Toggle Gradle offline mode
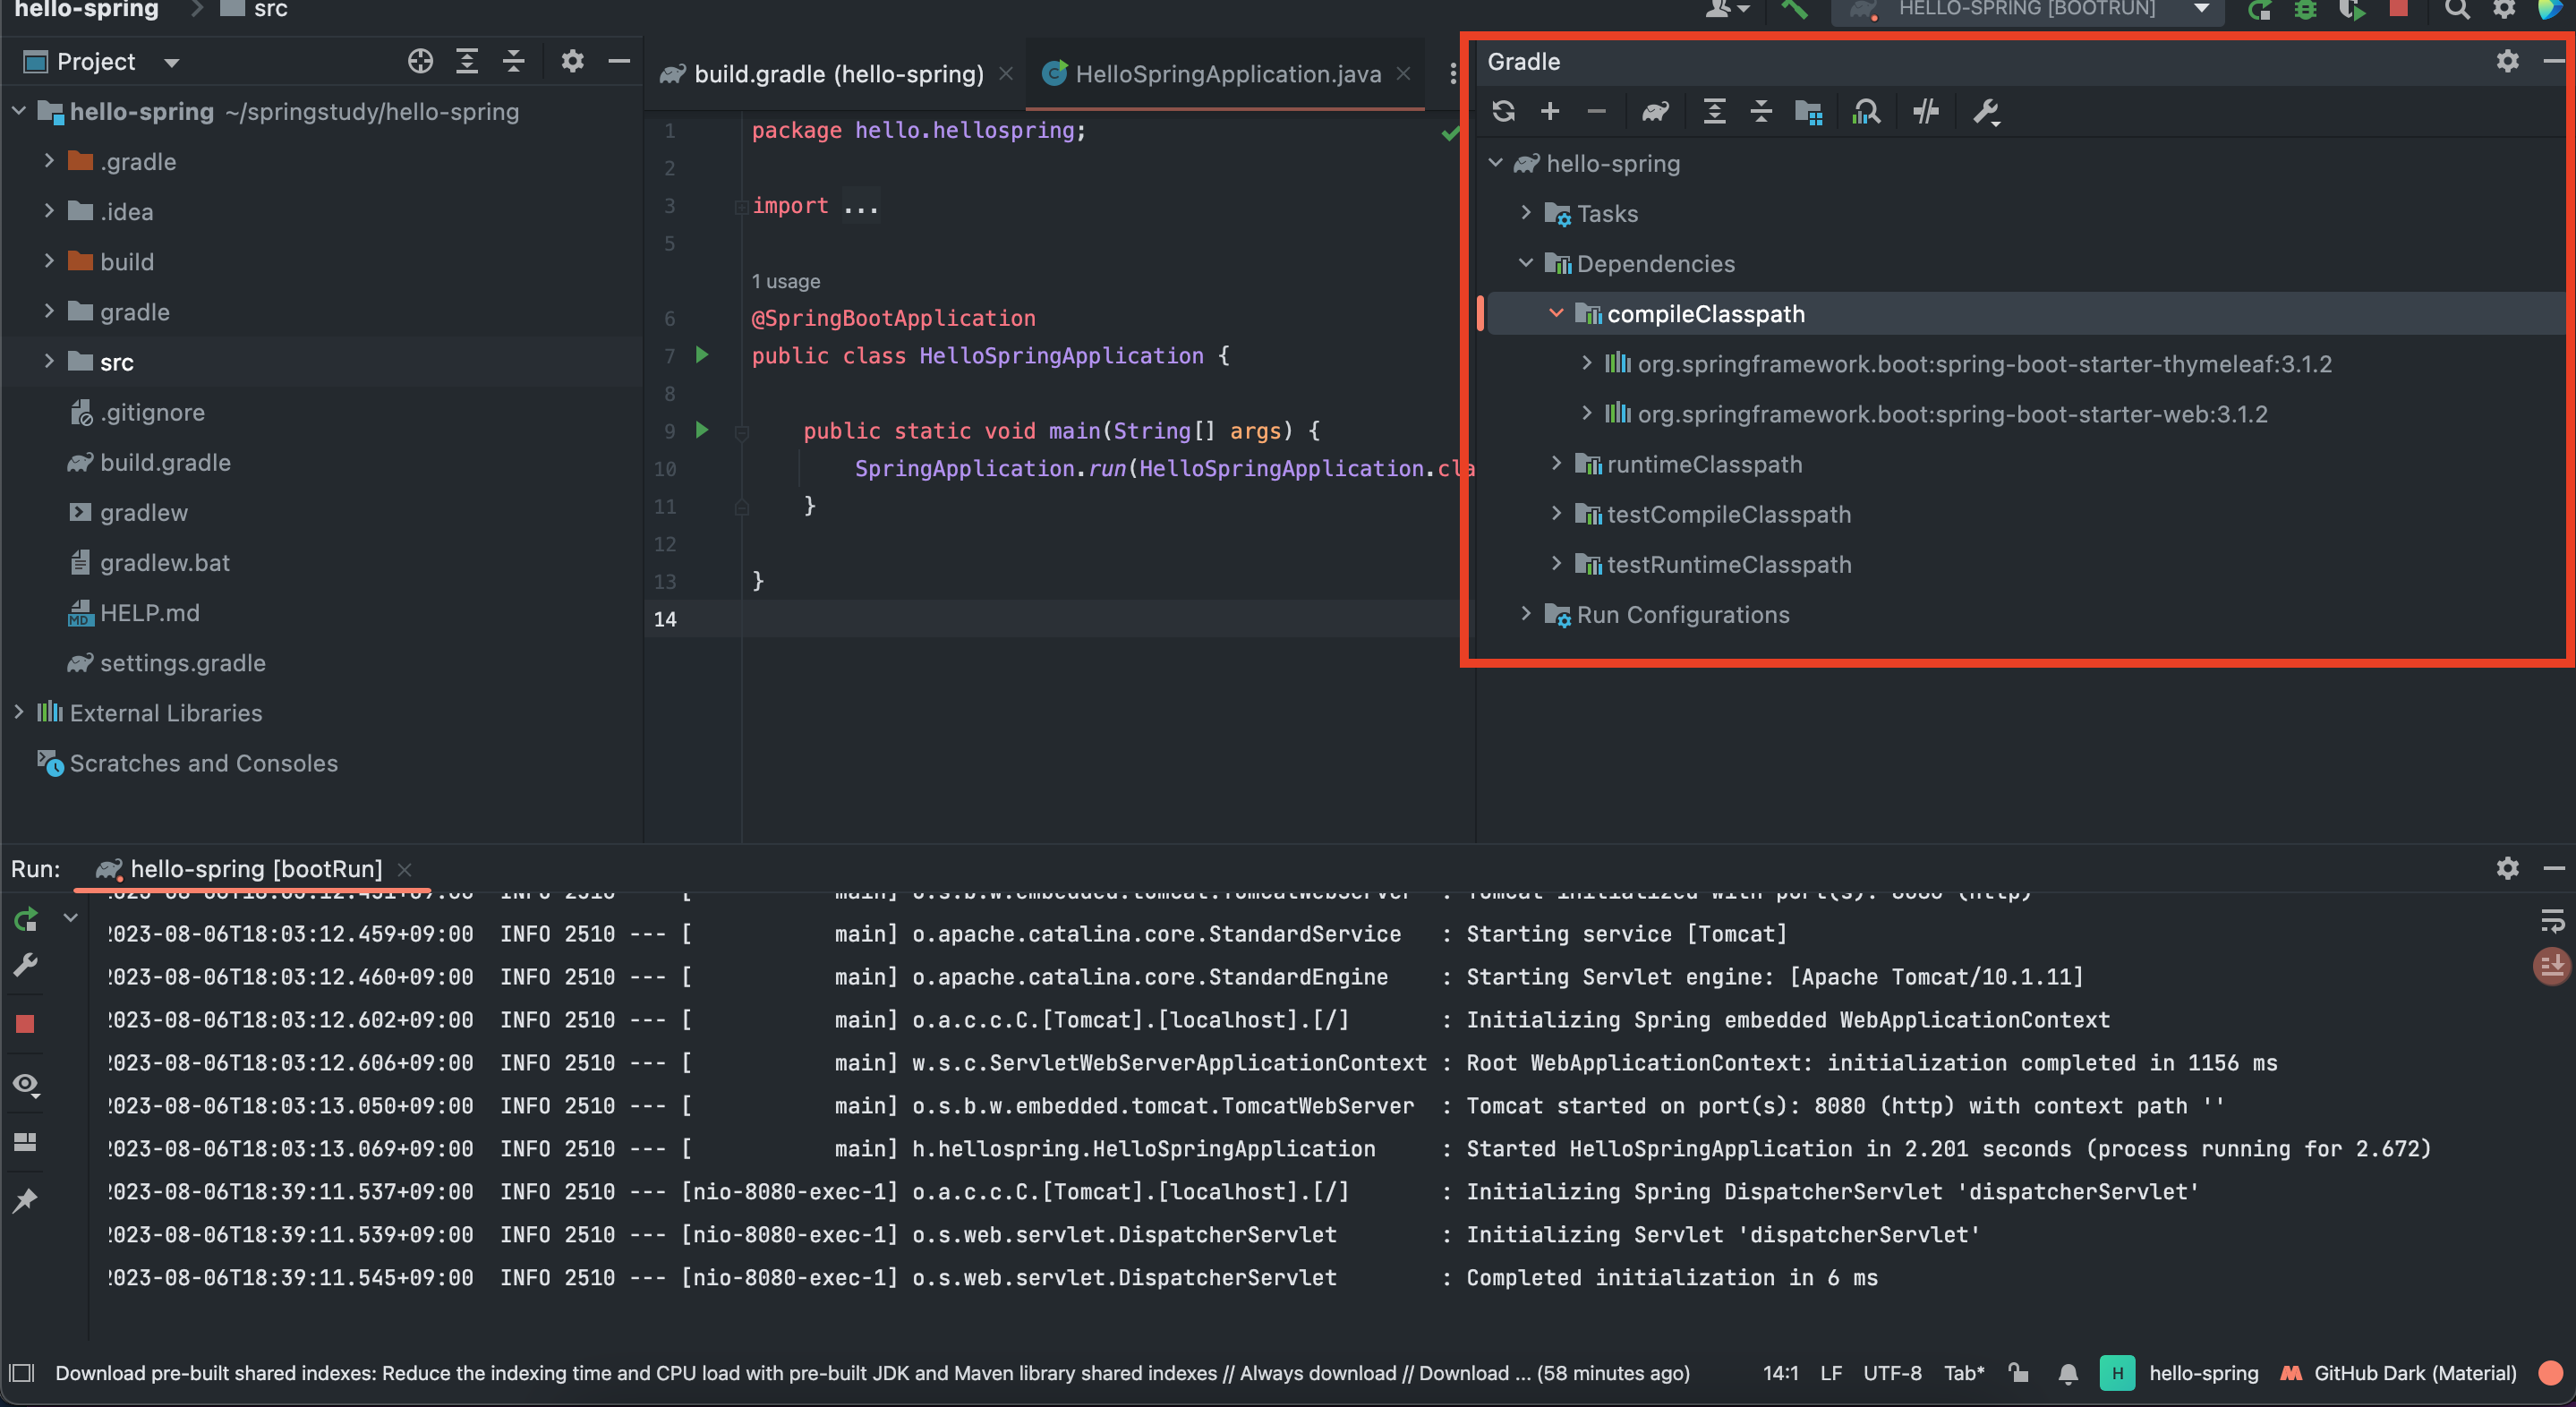The image size is (2576, 1407). (1926, 111)
